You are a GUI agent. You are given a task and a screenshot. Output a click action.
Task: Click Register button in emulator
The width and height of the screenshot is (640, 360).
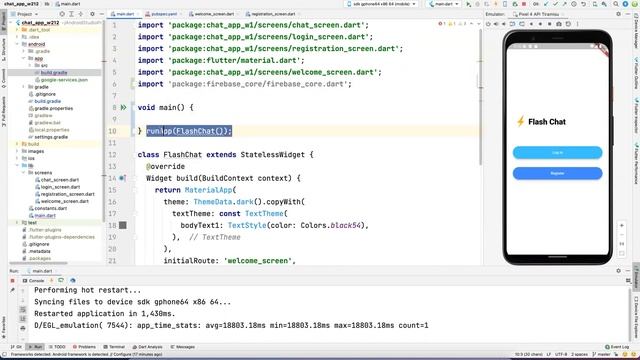557,173
